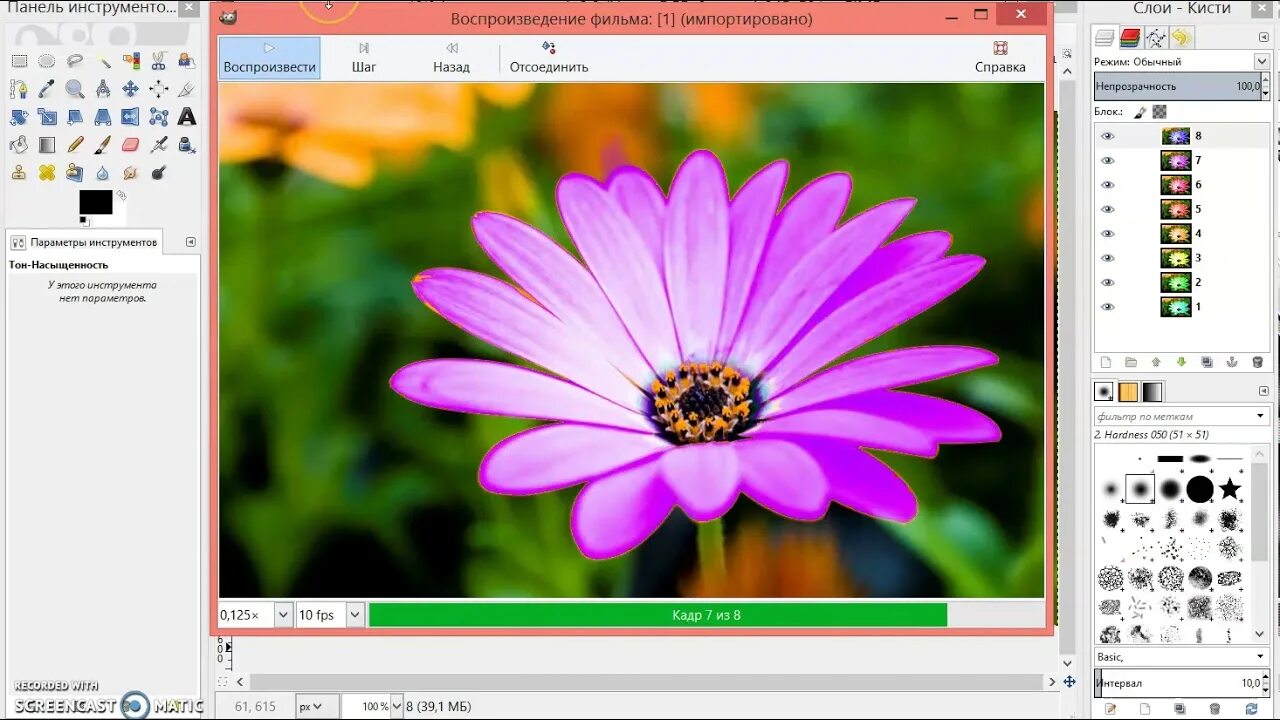1280x720 pixels.
Task: Open the 100% zoom dropdown in status bar
Action: [396, 706]
